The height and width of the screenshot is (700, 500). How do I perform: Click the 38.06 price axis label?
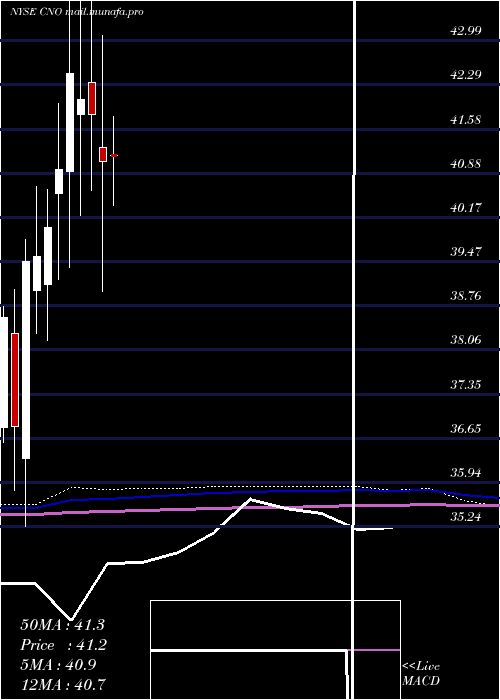pos(466,340)
